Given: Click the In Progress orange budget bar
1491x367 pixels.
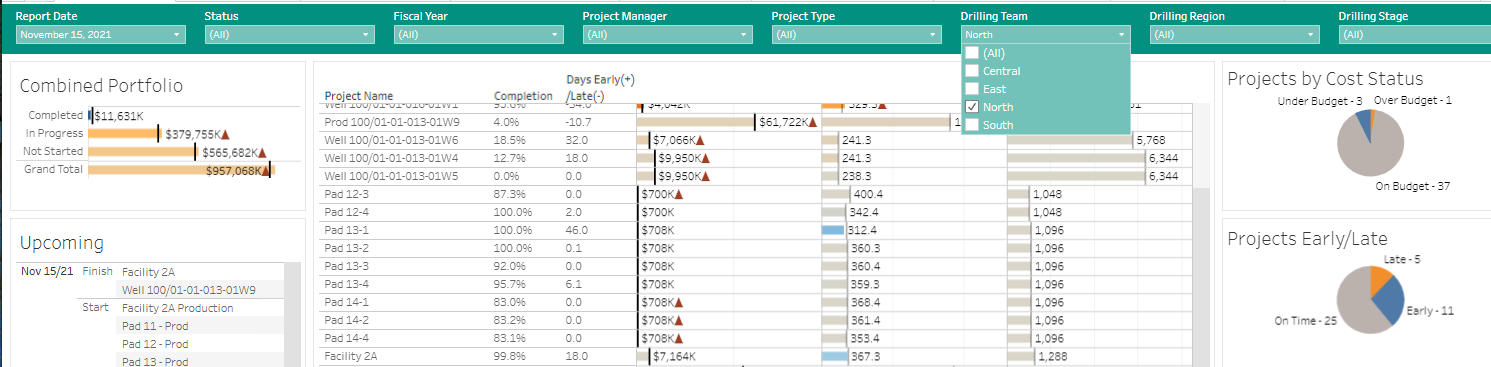Looking at the screenshot, I should tap(124, 134).
